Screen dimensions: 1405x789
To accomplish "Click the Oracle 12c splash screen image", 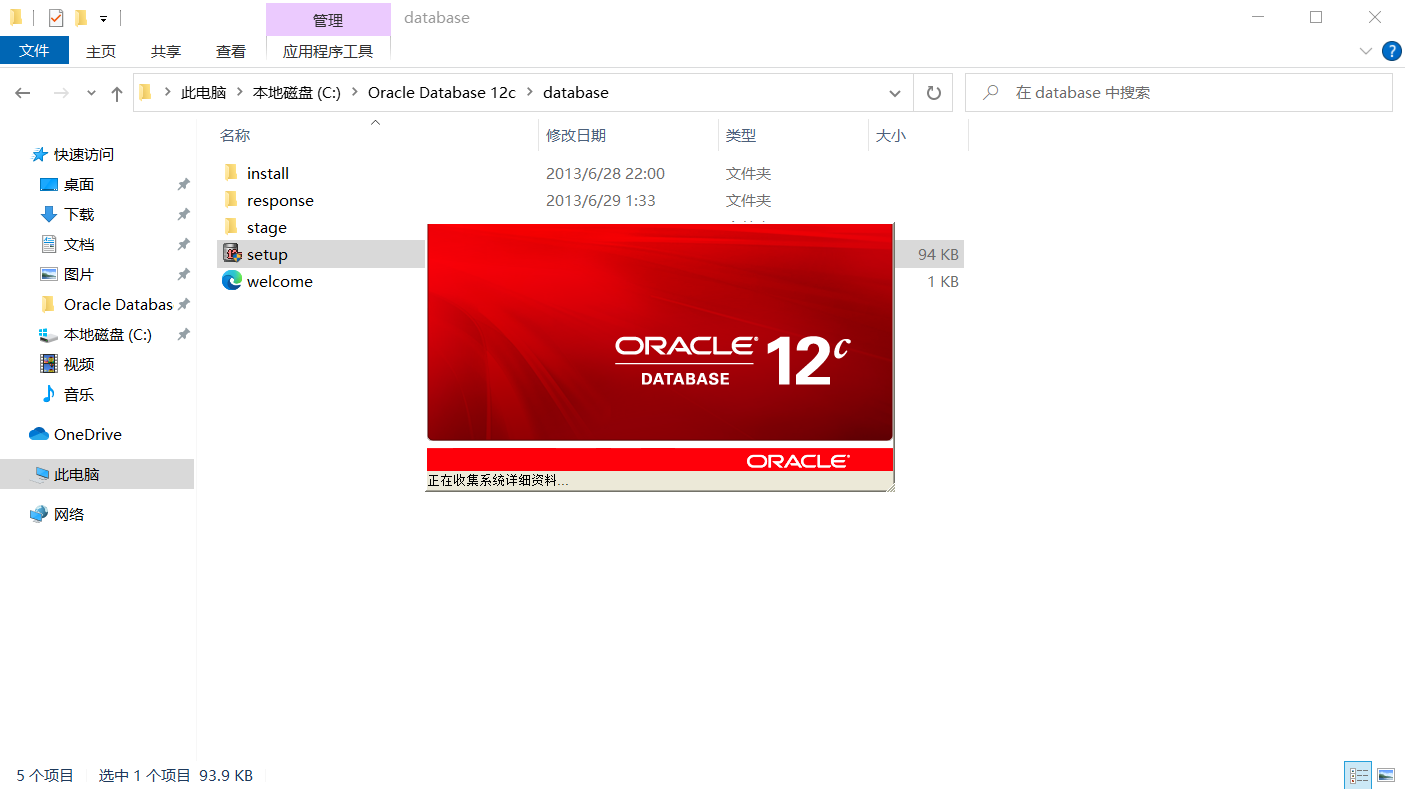I will [x=659, y=332].
